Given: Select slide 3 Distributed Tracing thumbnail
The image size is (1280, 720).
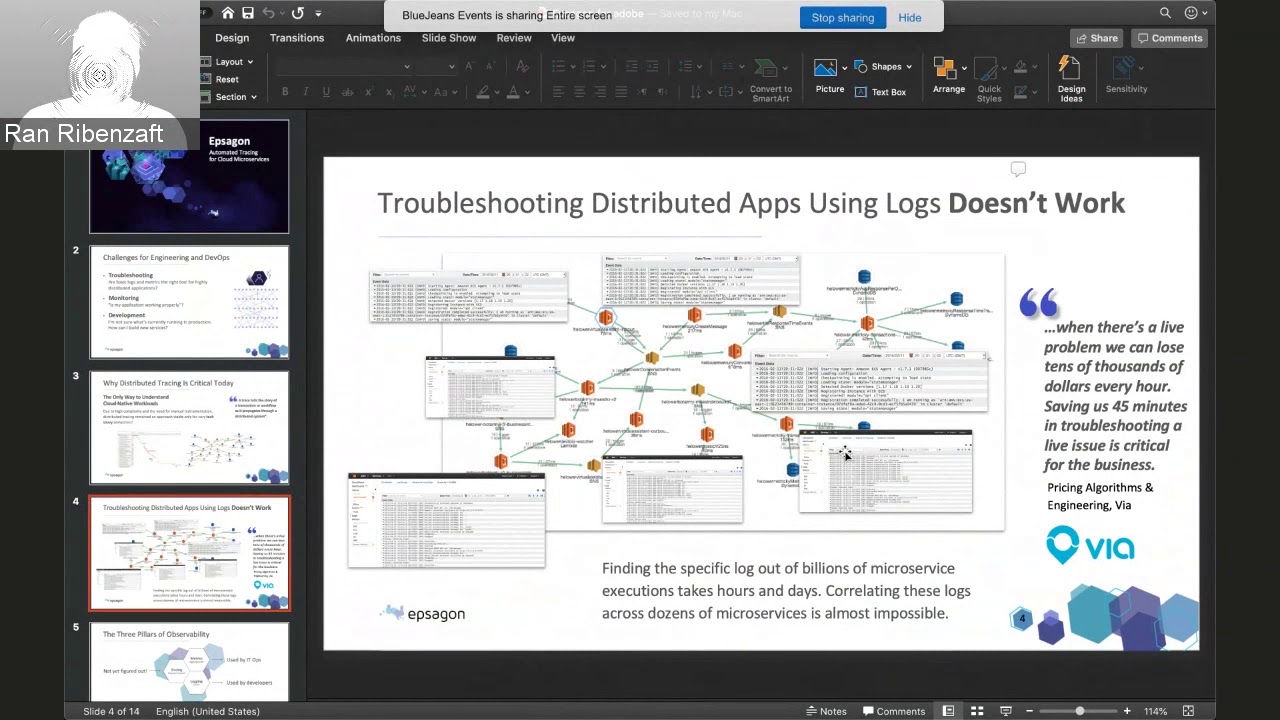Looking at the screenshot, I should click(189, 427).
